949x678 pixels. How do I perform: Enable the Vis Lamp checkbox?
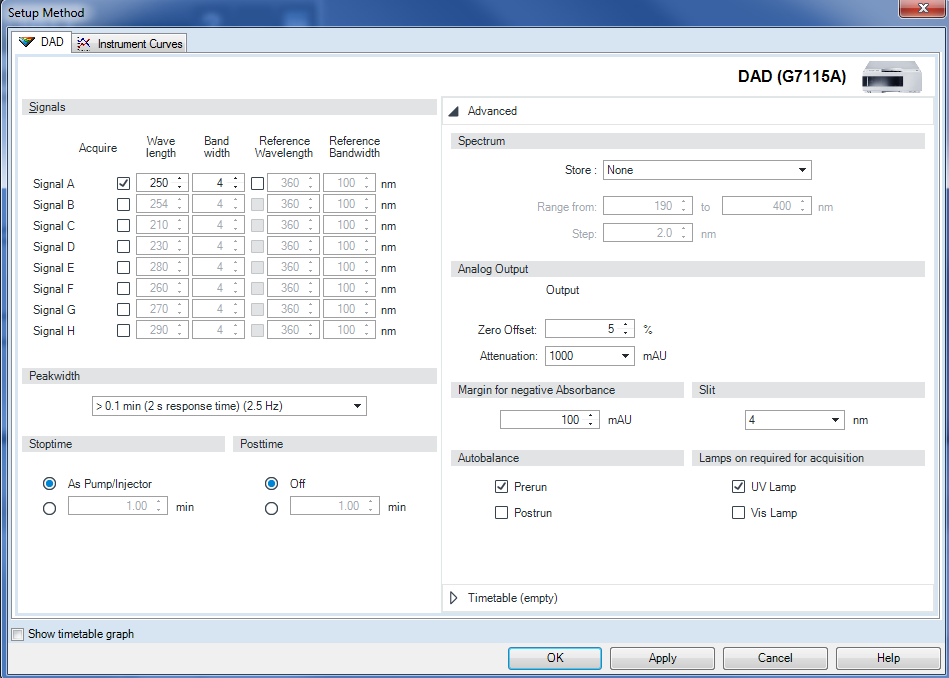(740, 512)
